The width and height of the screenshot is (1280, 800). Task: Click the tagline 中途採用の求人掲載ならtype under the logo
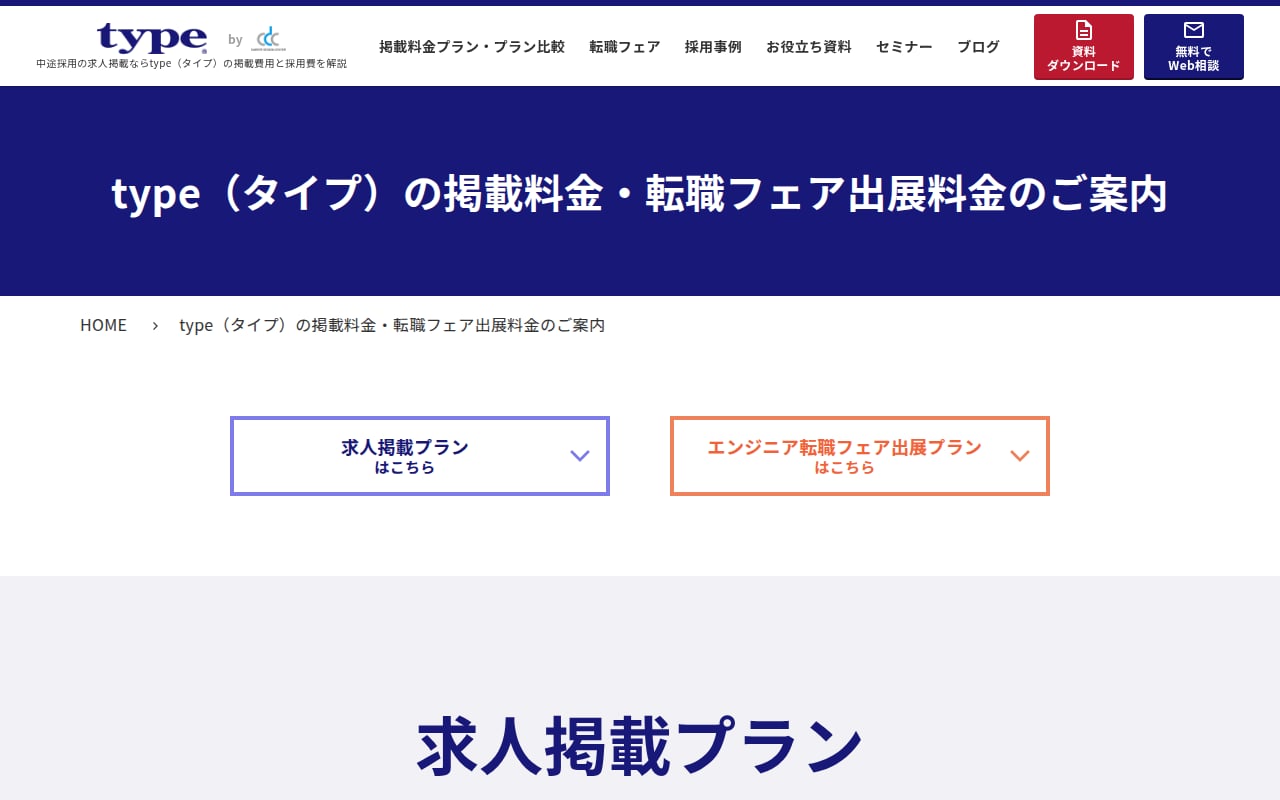[x=192, y=64]
